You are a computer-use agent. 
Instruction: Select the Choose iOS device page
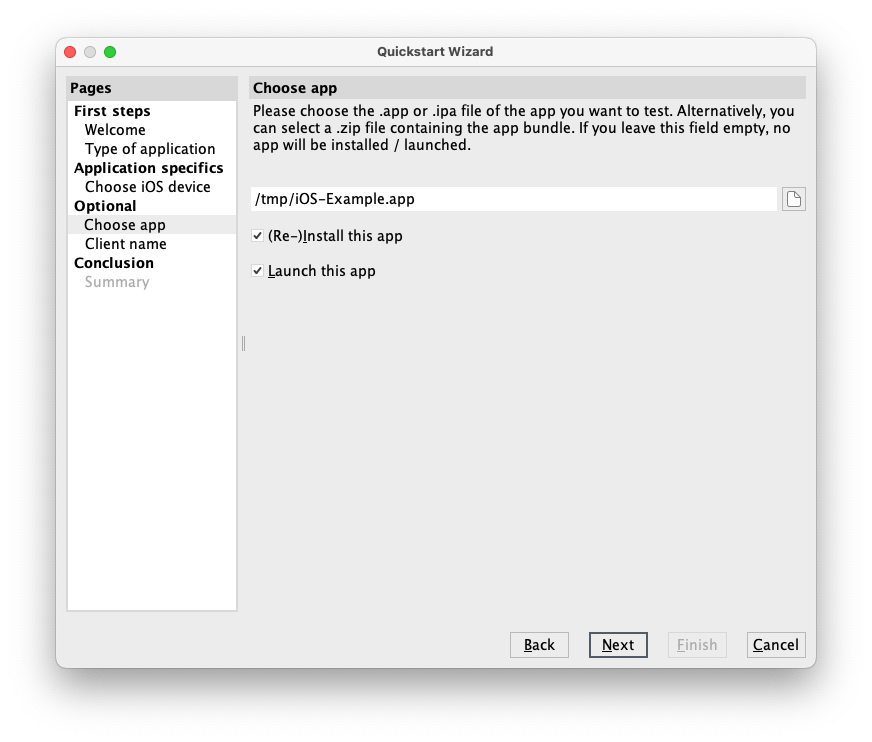pos(147,187)
